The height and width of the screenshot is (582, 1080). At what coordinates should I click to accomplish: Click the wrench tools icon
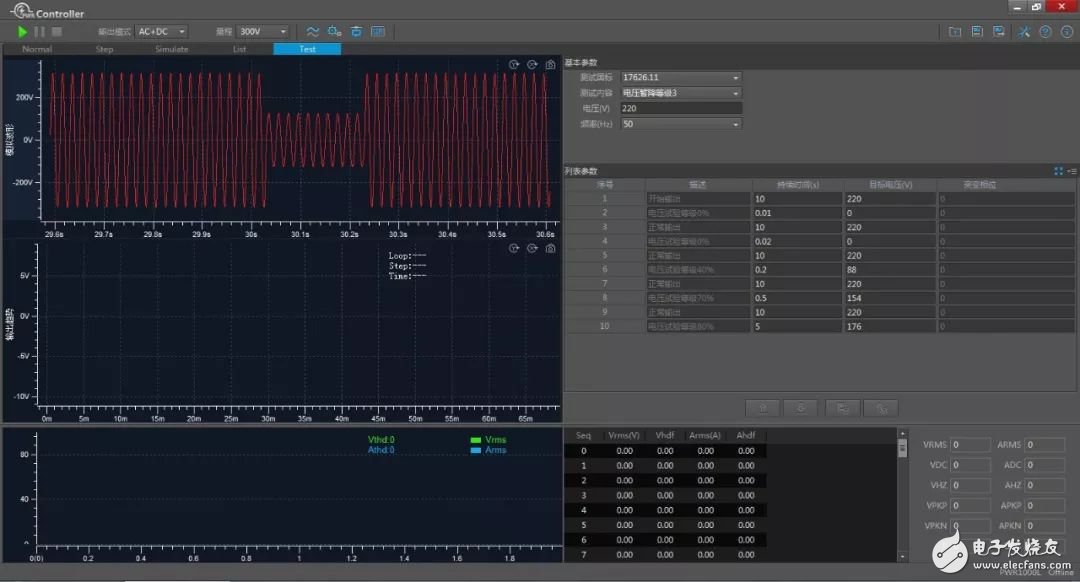[x=1023, y=32]
